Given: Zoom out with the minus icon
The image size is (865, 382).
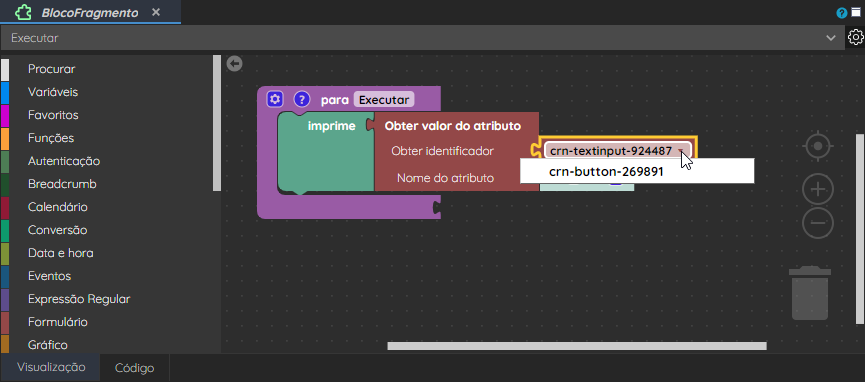Looking at the screenshot, I should coord(818,223).
